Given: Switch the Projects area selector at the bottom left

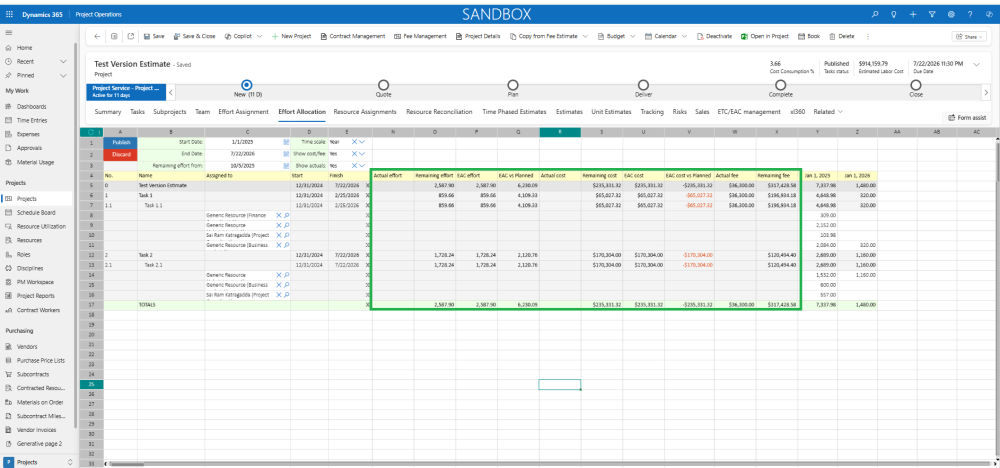Looking at the screenshot, I should point(39,462).
